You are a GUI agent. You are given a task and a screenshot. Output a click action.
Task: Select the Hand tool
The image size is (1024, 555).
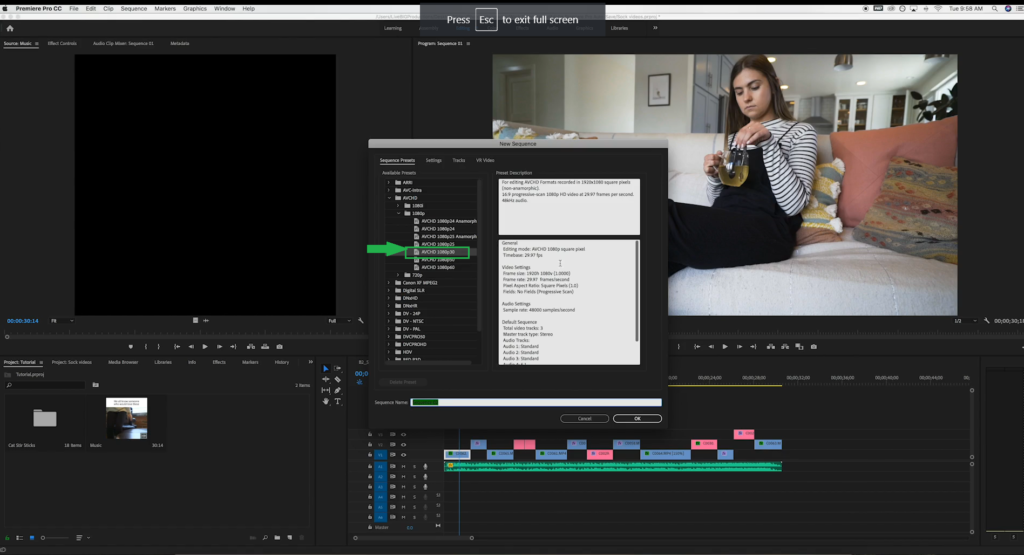(325, 402)
